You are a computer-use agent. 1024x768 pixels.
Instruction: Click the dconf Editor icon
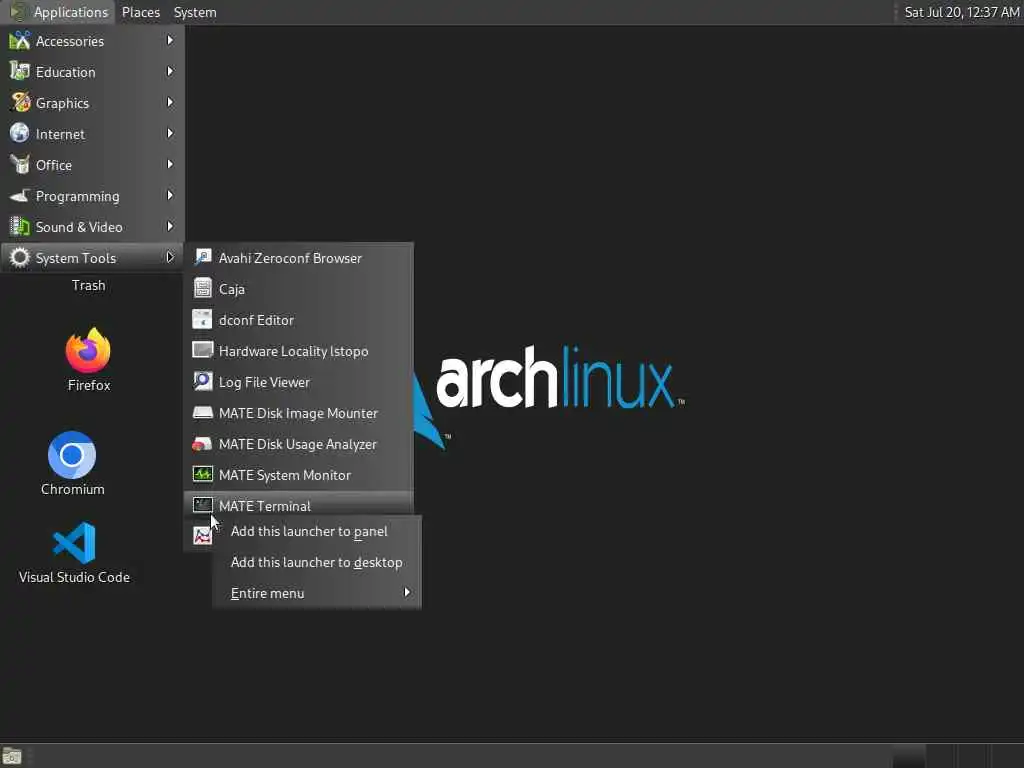202,319
